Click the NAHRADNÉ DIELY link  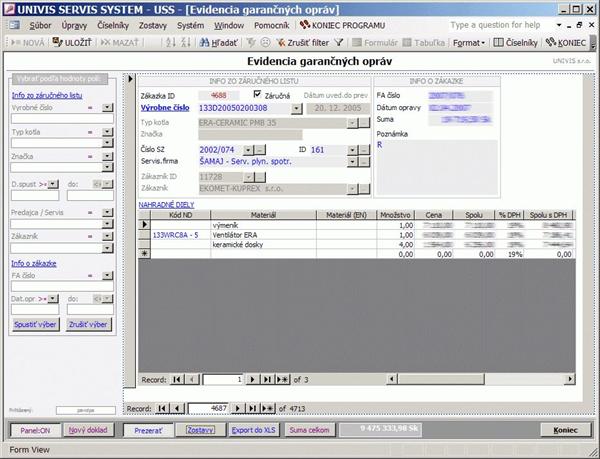click(166, 205)
